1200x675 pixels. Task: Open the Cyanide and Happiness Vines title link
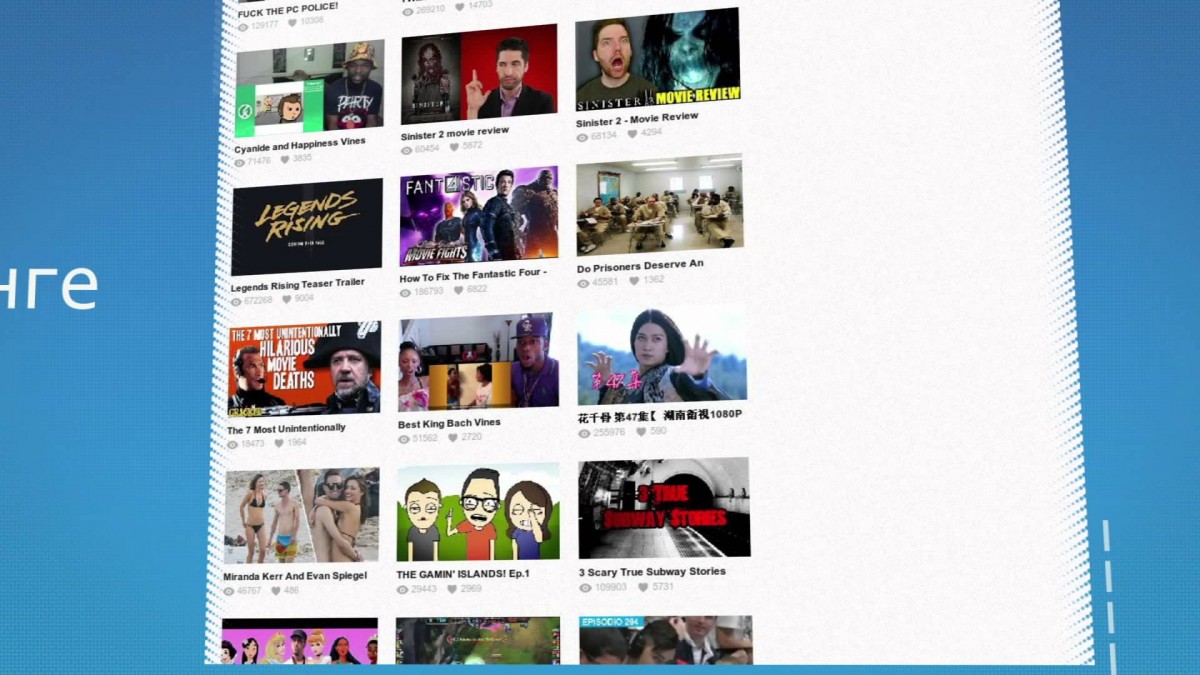point(299,146)
